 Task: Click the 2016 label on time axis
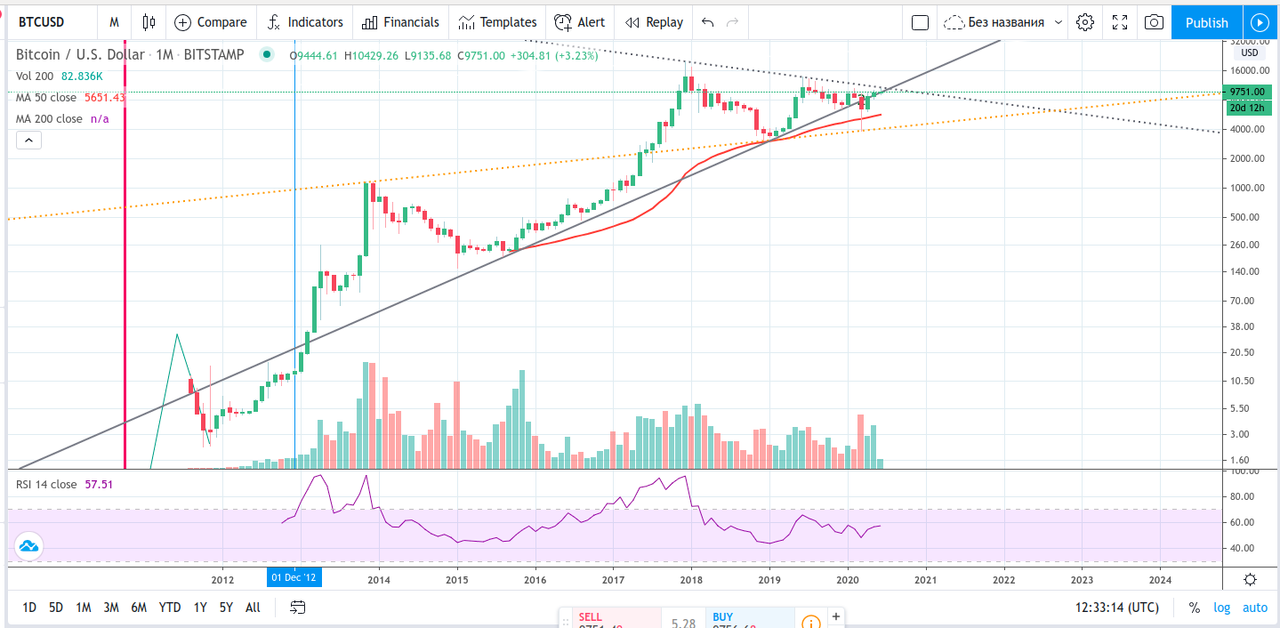click(x=535, y=579)
